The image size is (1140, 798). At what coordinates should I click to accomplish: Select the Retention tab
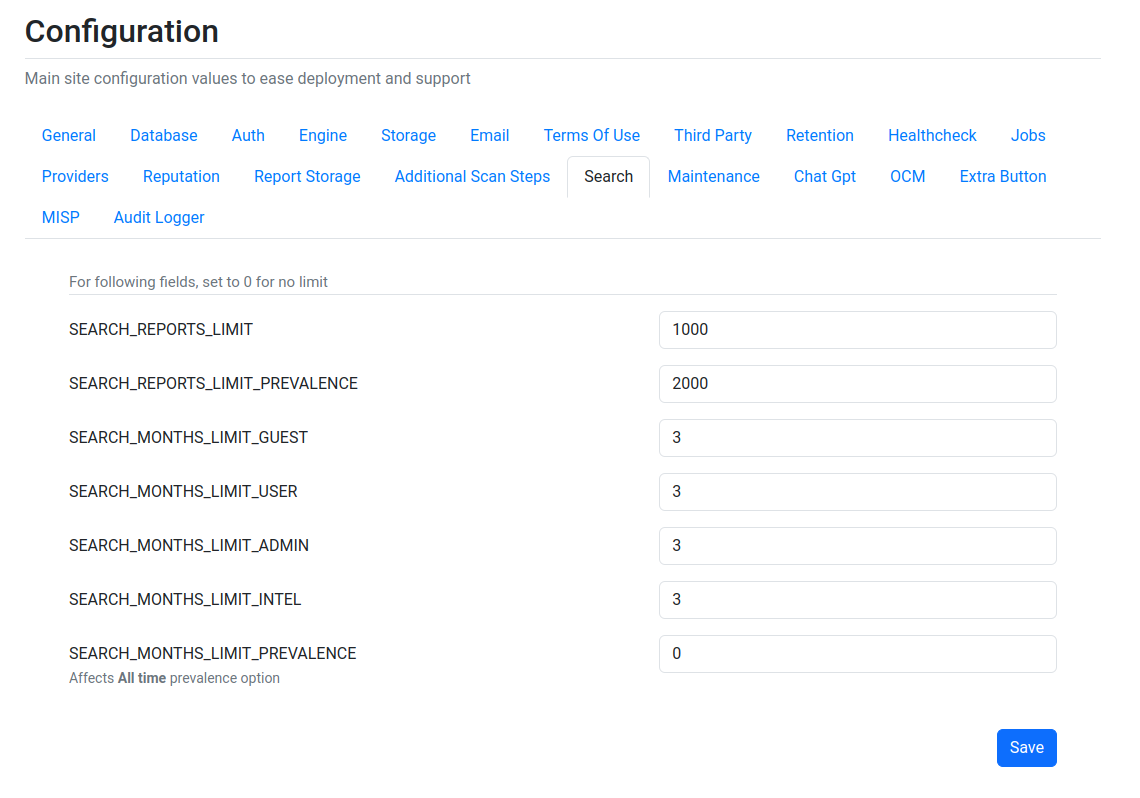point(819,136)
